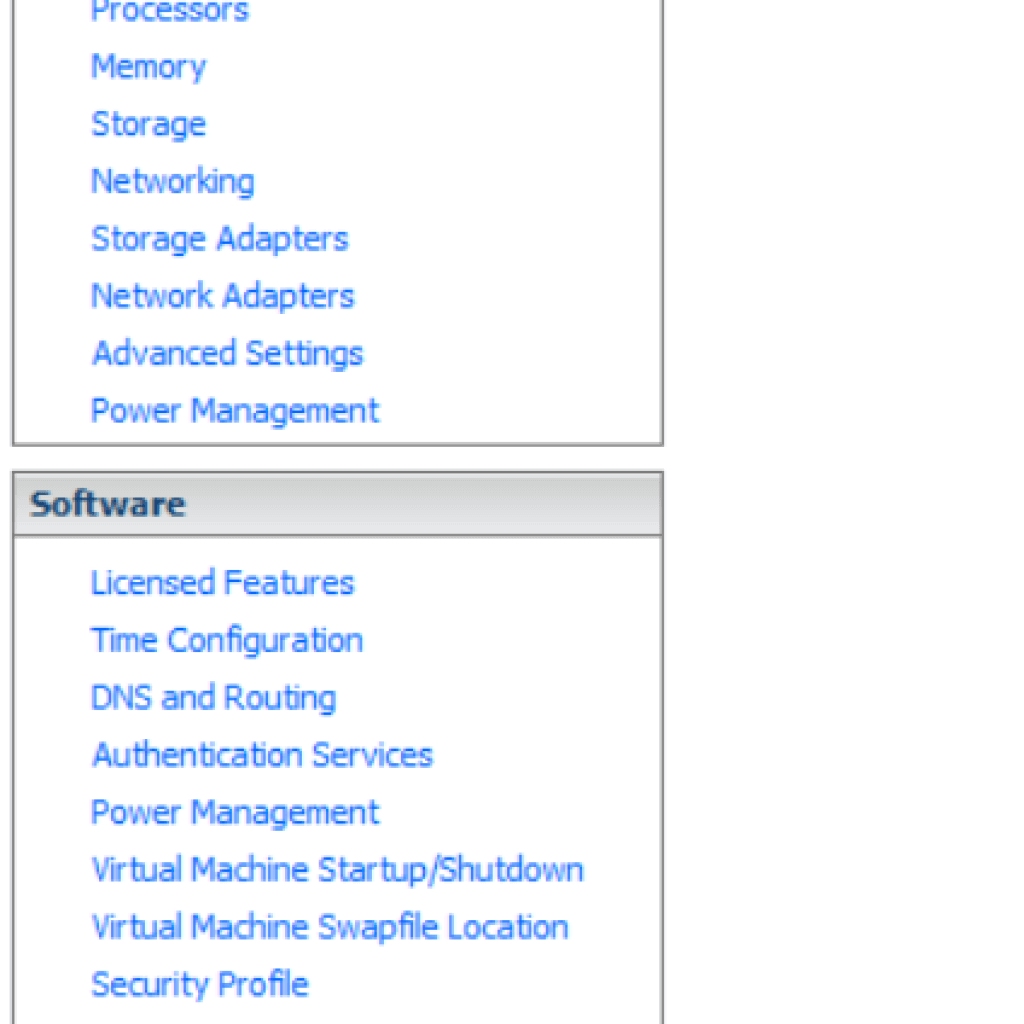Open Authentication Services
The width and height of the screenshot is (1024, 1024).
tap(262, 754)
